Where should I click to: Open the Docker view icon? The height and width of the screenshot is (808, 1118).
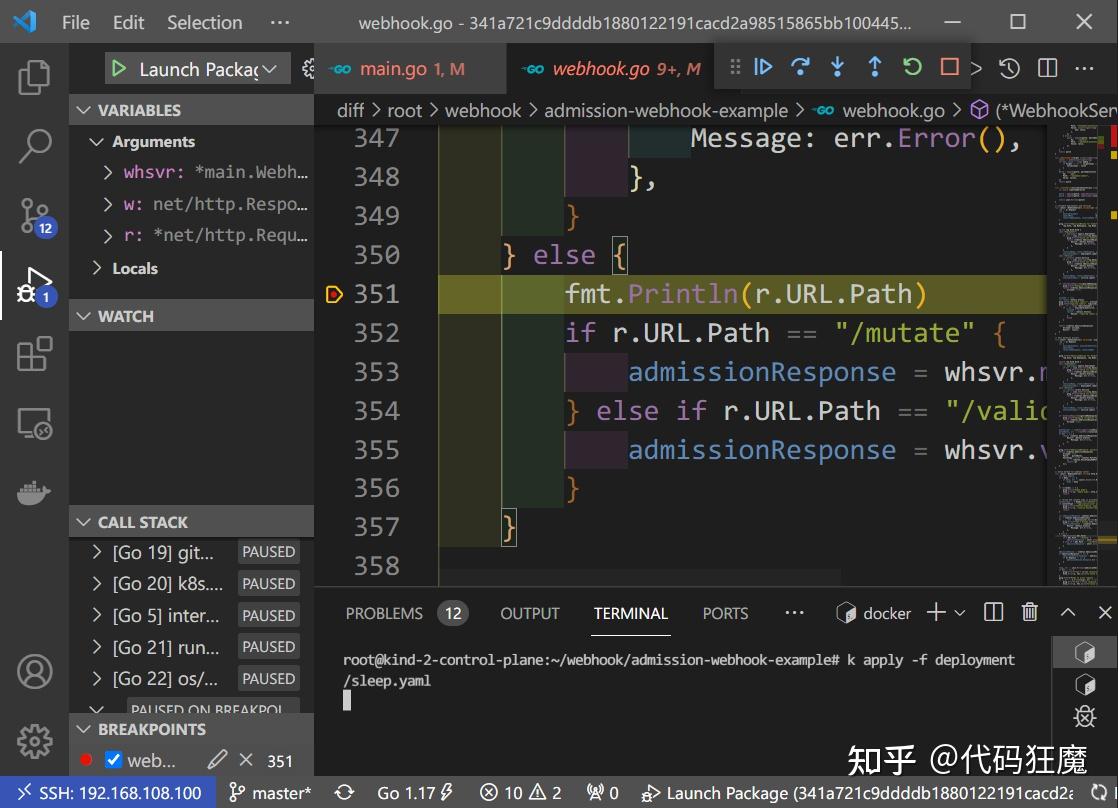point(34,493)
